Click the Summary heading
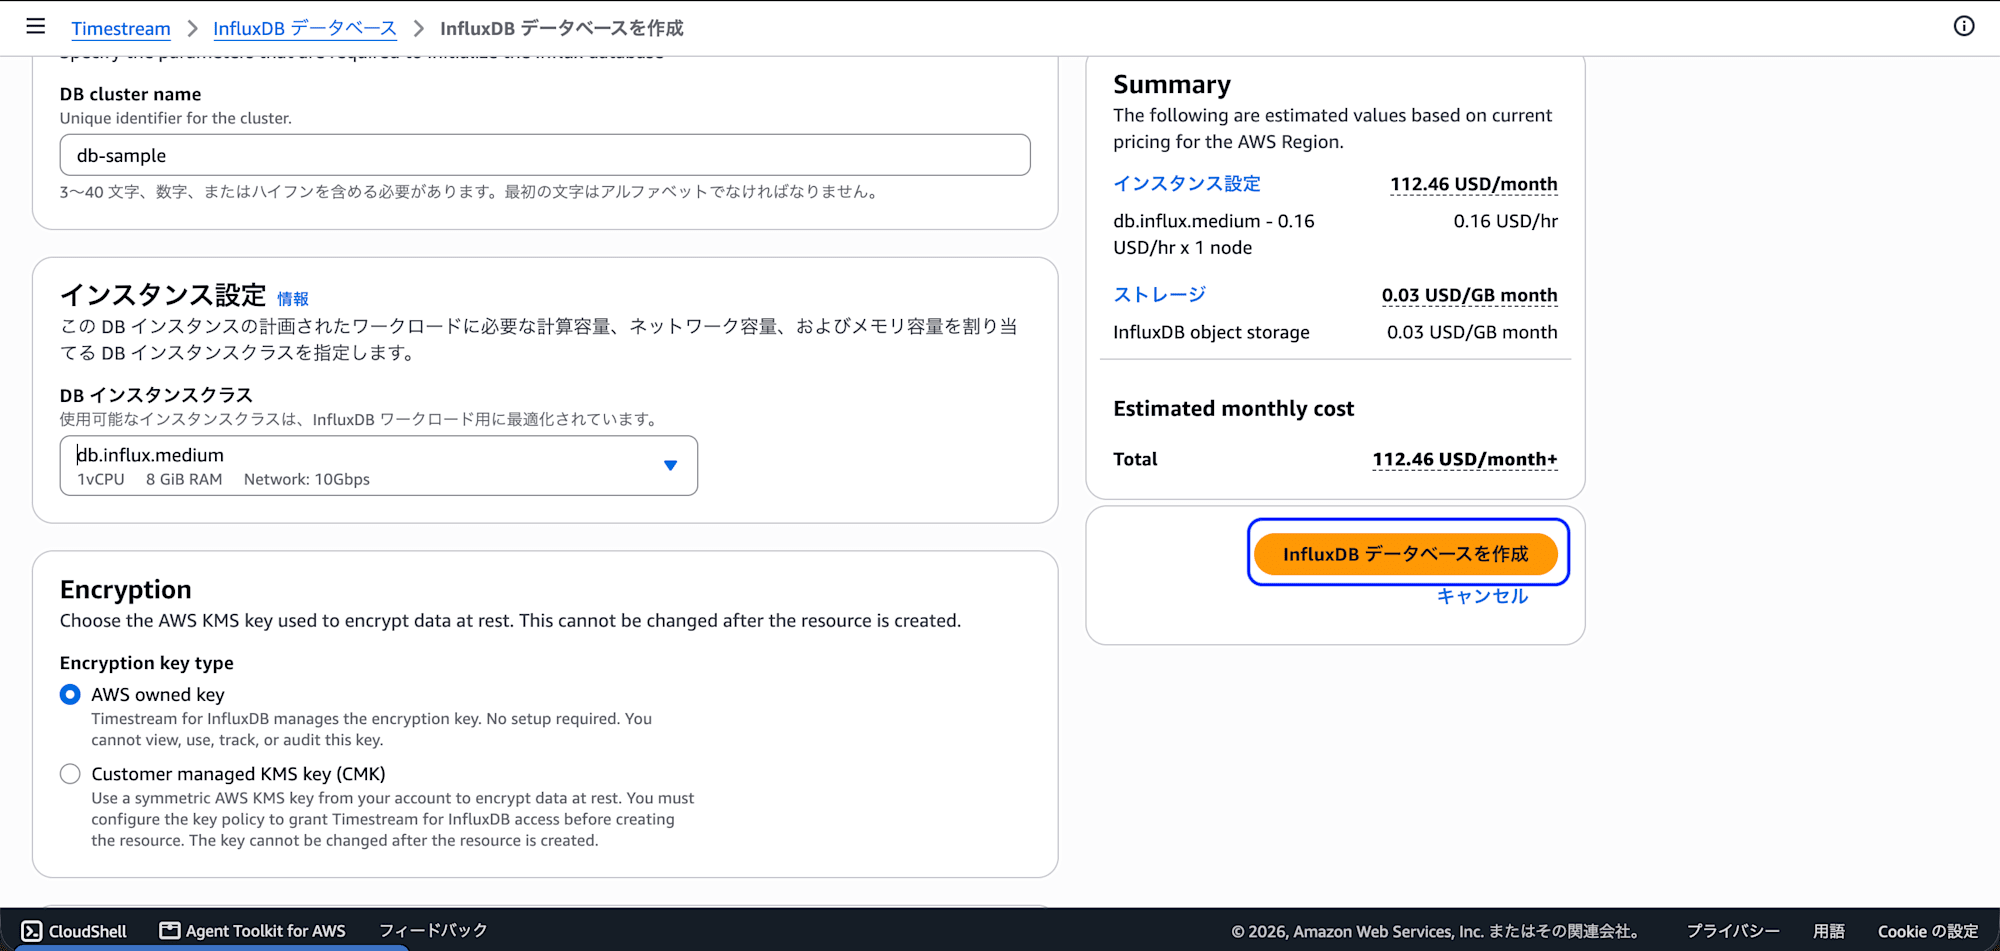Image resolution: width=2000 pixels, height=951 pixels. pyautogui.click(x=1172, y=84)
